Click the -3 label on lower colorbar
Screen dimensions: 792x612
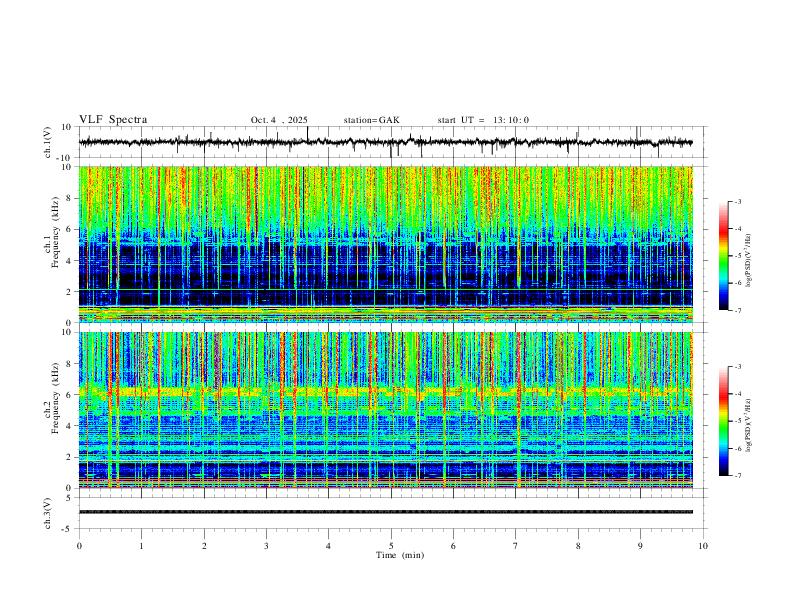pyautogui.click(x=737, y=367)
